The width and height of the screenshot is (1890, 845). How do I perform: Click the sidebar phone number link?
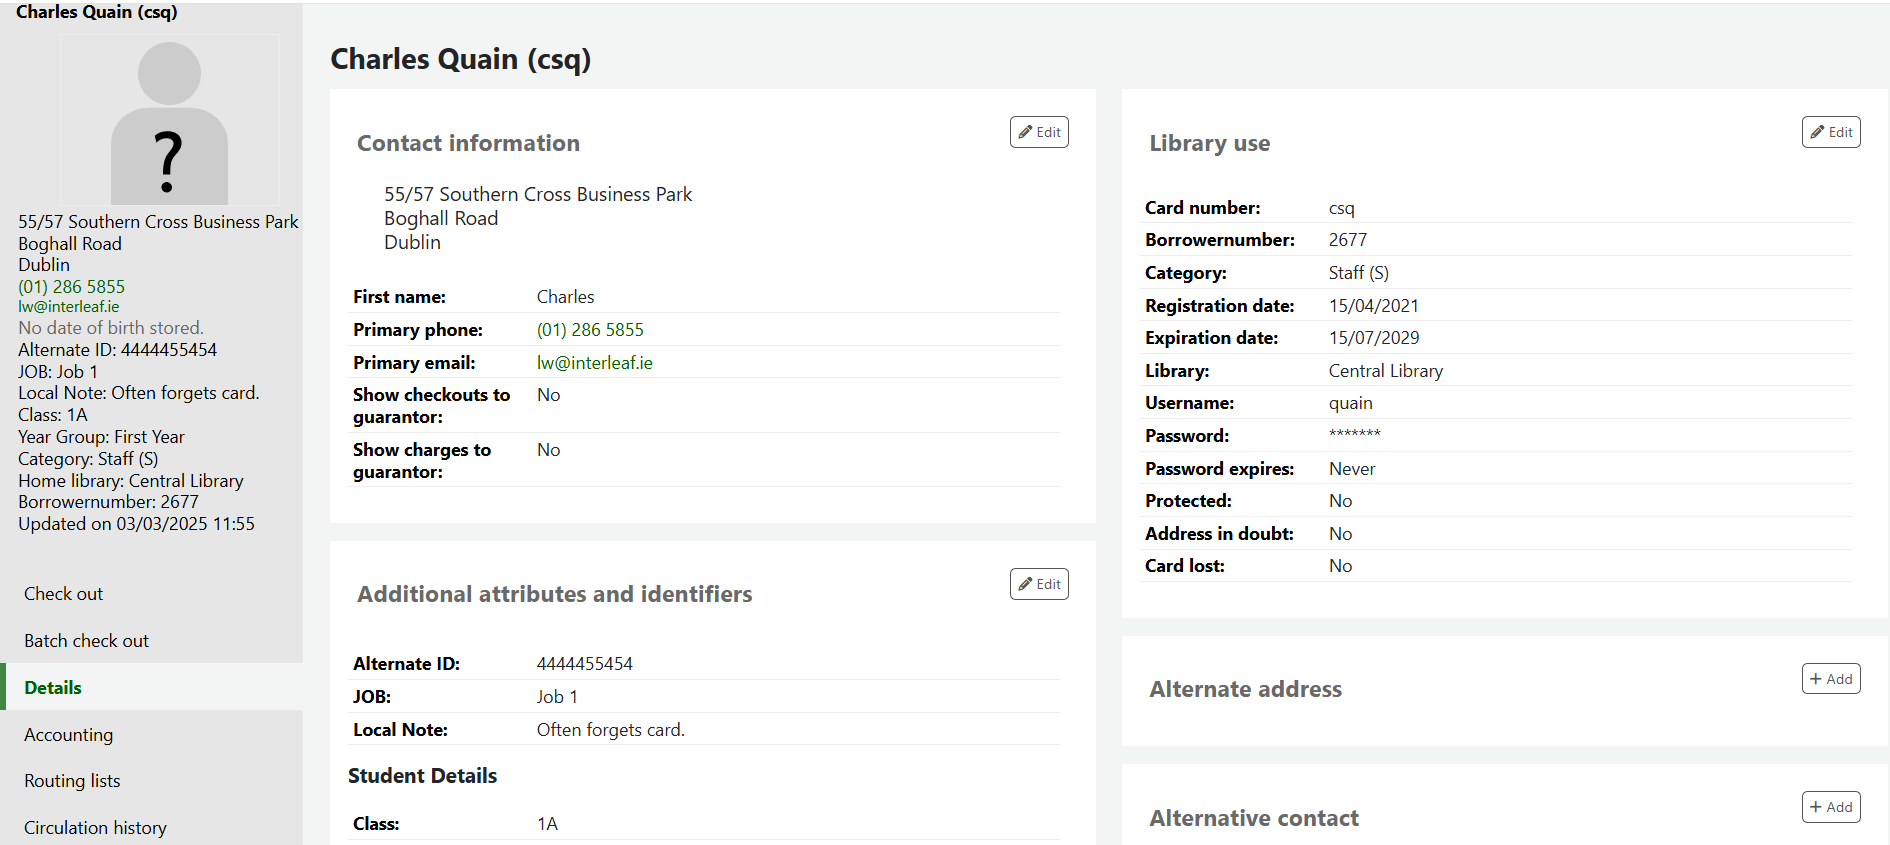pyautogui.click(x=71, y=287)
